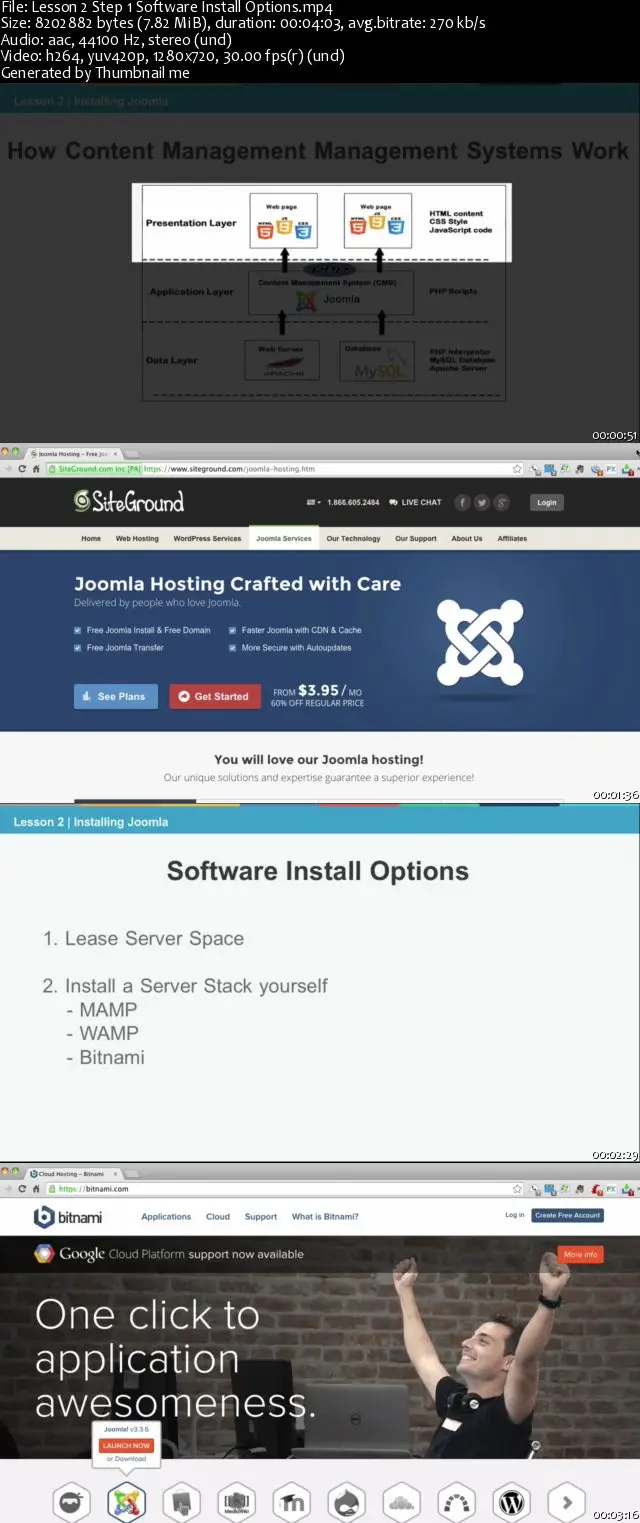Screen dimensions: 640x1523
Task: Reload the SiteGround browser window
Action: point(22,468)
